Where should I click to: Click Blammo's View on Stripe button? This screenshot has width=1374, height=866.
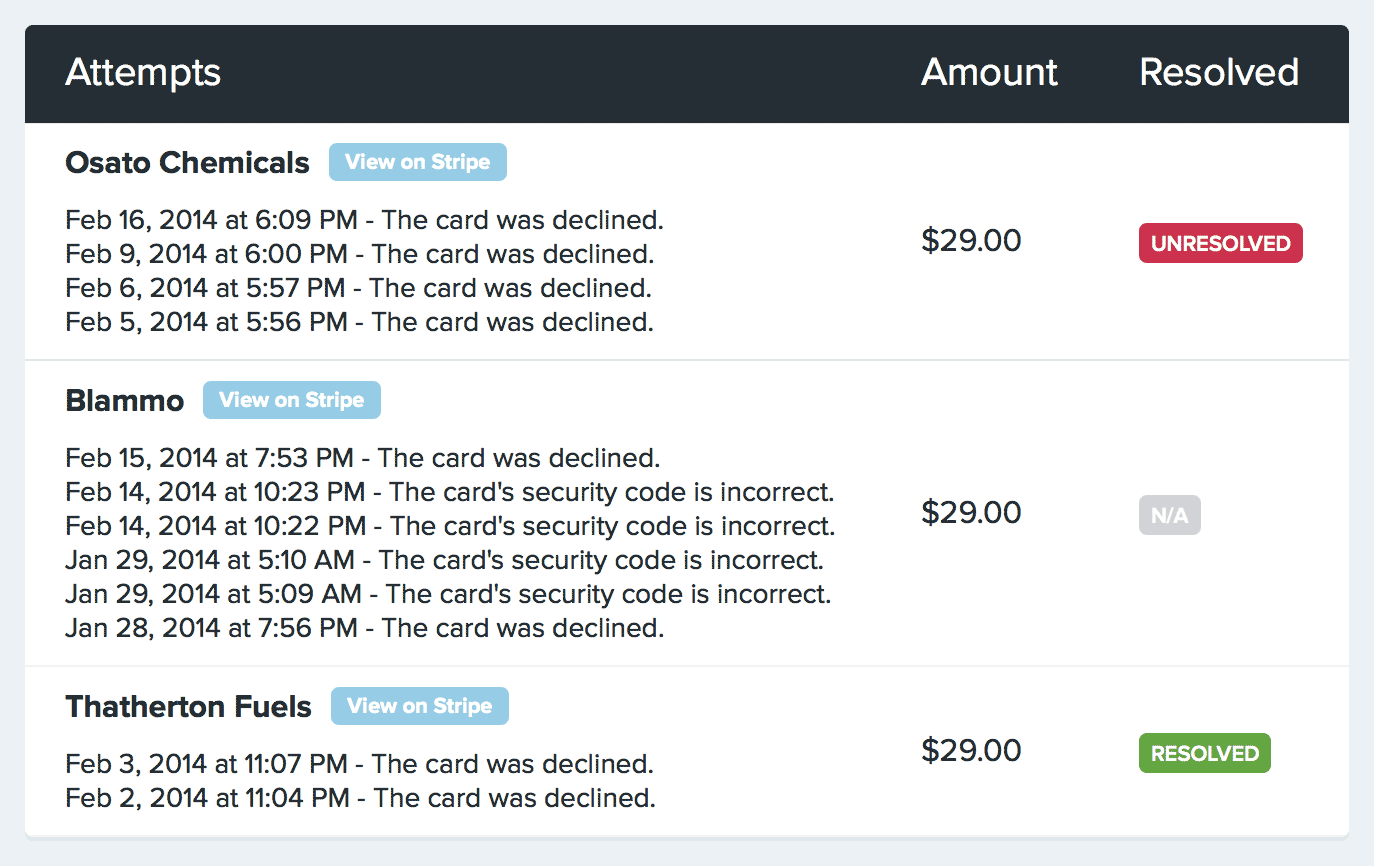291,400
